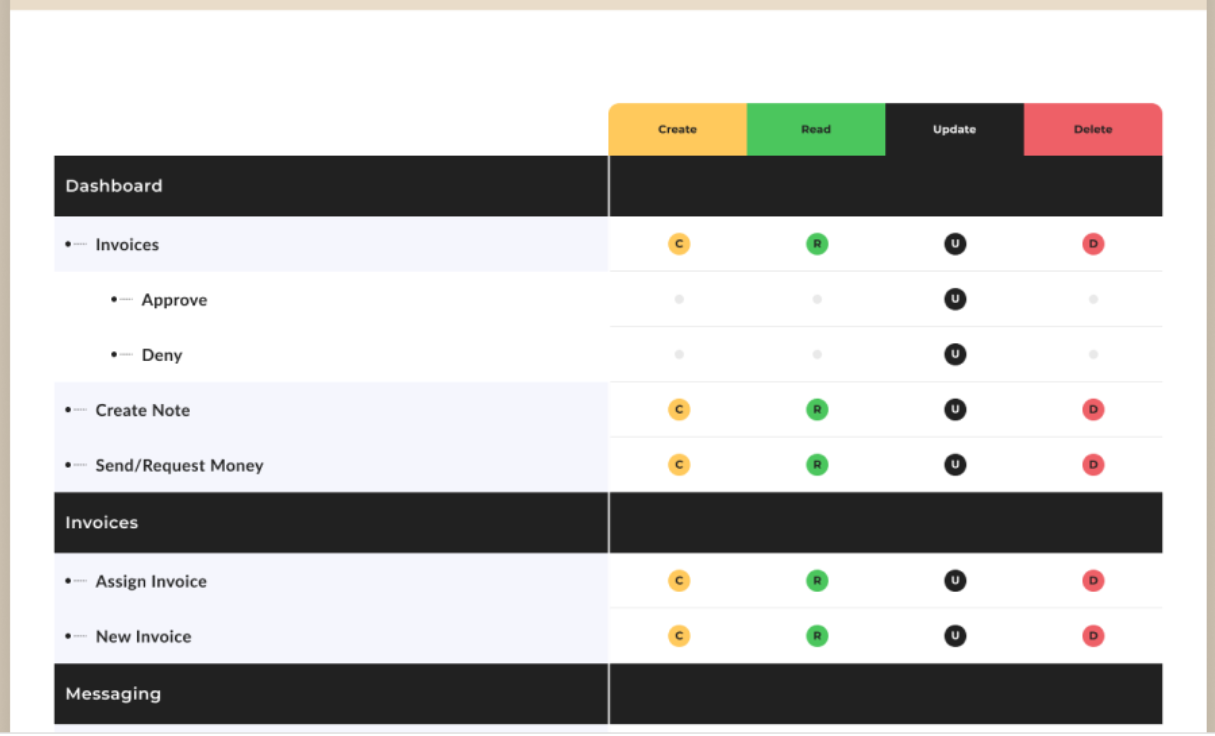Viewport: 1215px width, 736px height.
Task: Expand the Messaging section header
Action: (113, 694)
